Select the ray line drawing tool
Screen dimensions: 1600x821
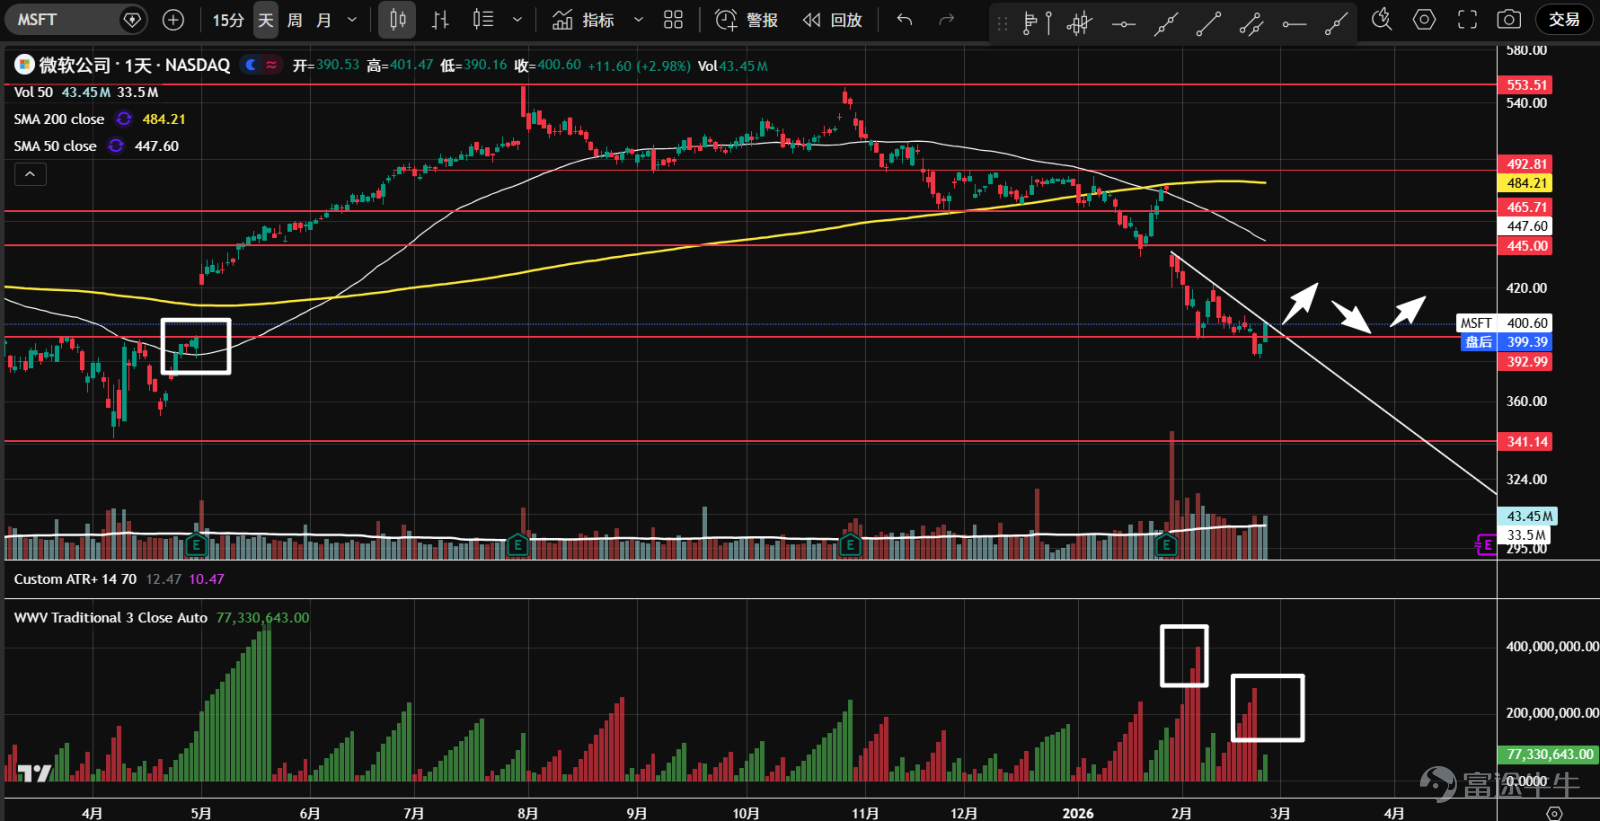(x=1336, y=22)
